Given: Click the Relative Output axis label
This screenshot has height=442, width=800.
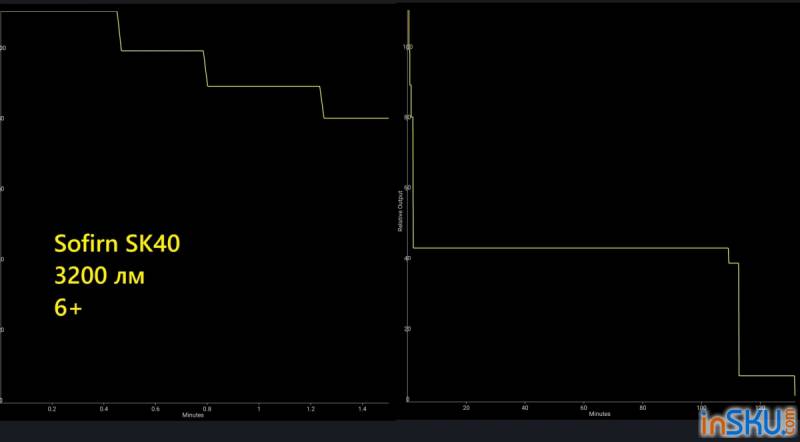Looking at the screenshot, I should pos(400,211).
